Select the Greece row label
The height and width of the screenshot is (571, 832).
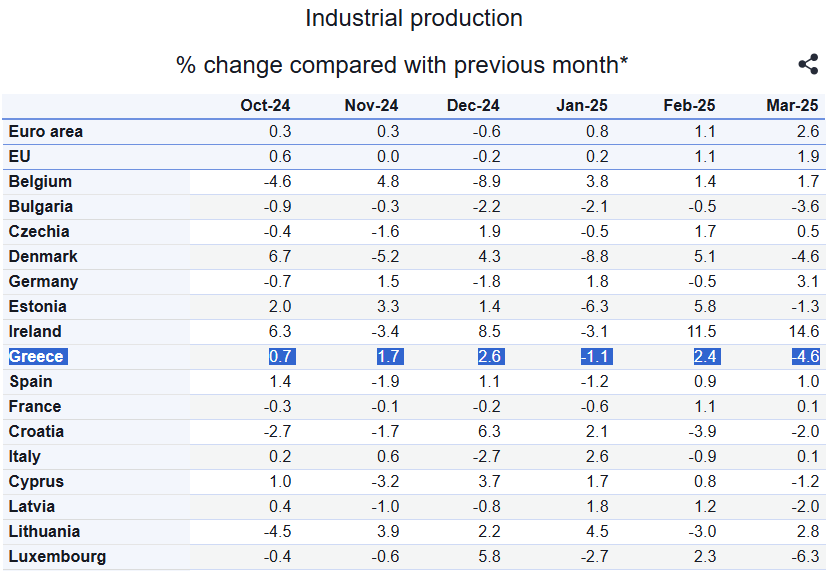36,357
